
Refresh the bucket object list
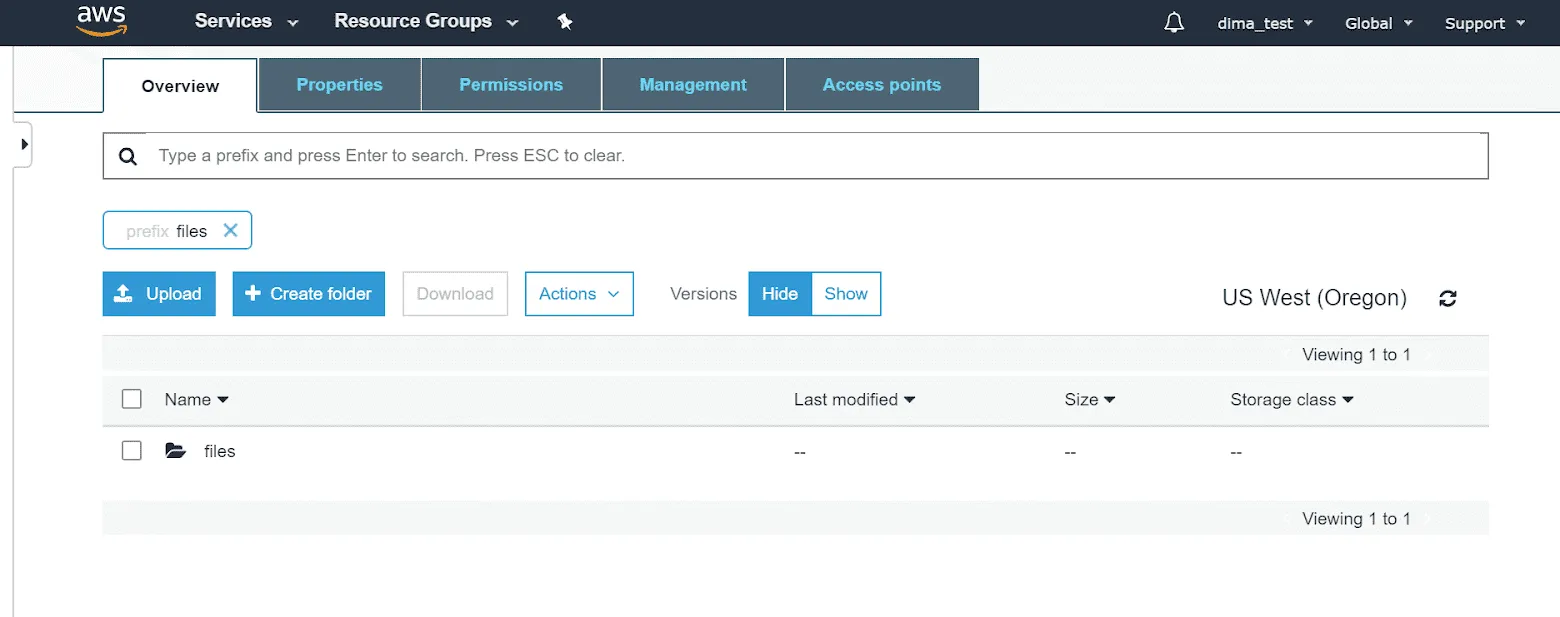click(1447, 297)
